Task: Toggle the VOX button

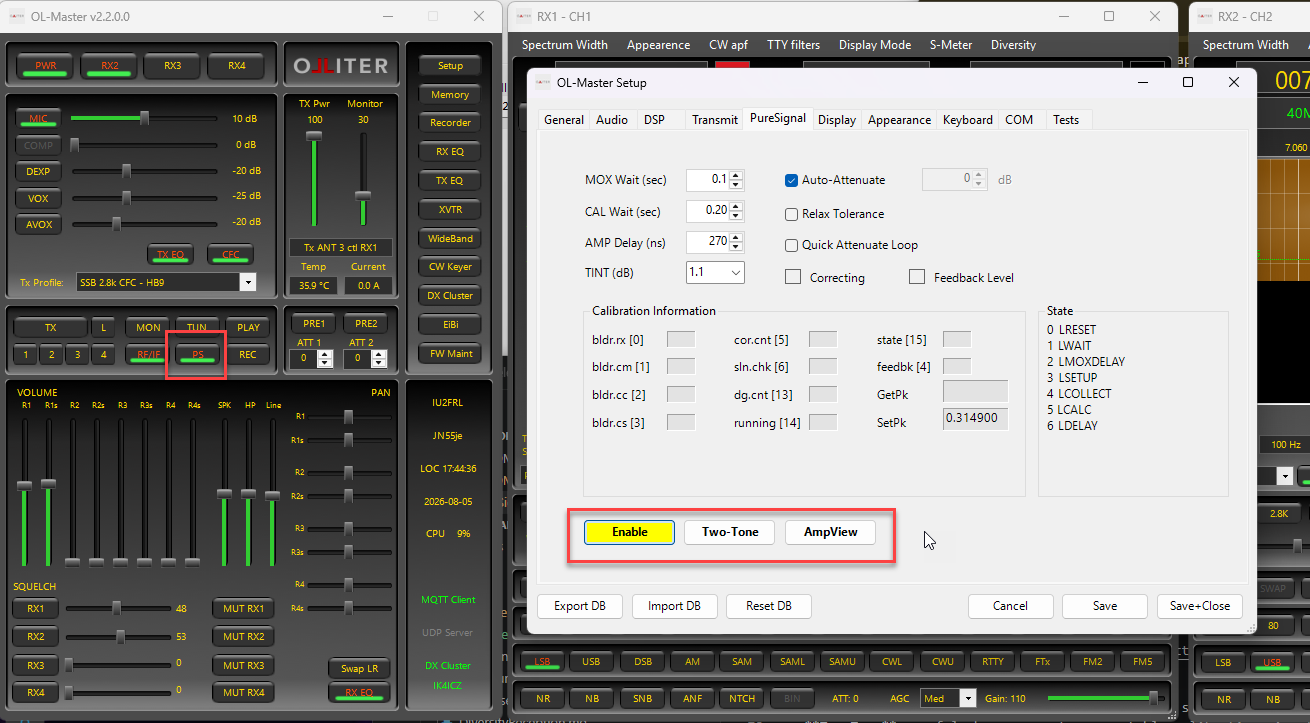Action: coord(38,198)
